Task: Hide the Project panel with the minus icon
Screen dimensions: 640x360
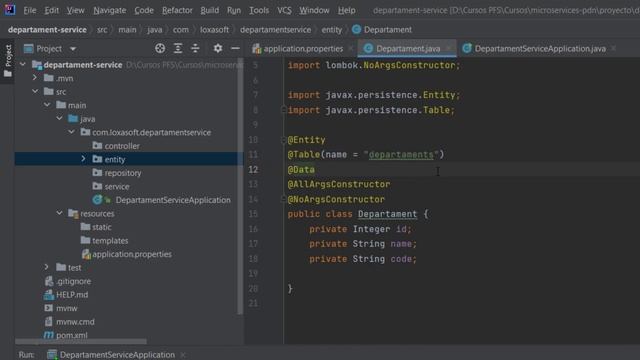Action: (x=235, y=49)
